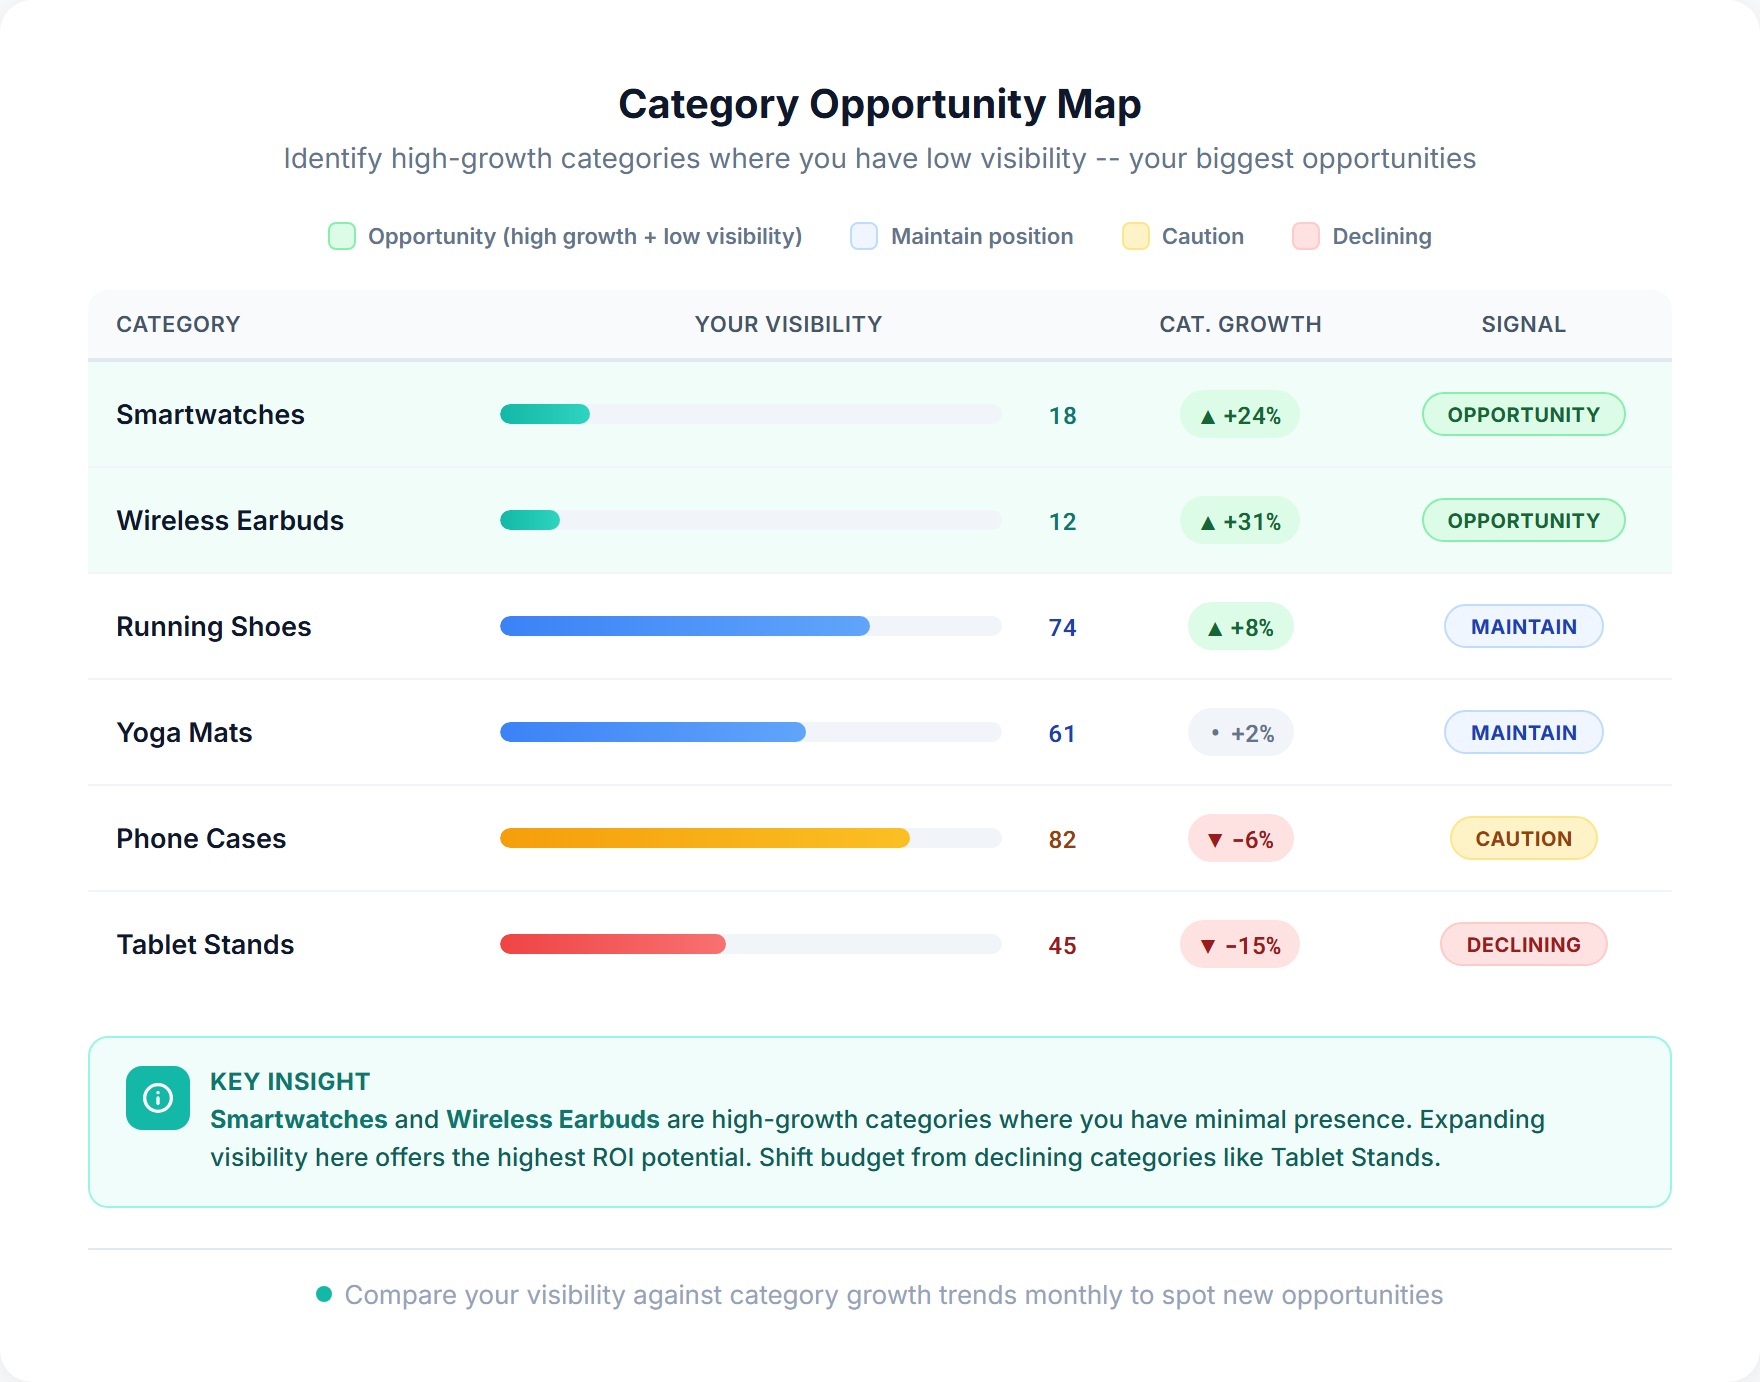Image resolution: width=1760 pixels, height=1382 pixels.
Task: Open the CATEGORY column header menu
Action: pyautogui.click(x=178, y=324)
